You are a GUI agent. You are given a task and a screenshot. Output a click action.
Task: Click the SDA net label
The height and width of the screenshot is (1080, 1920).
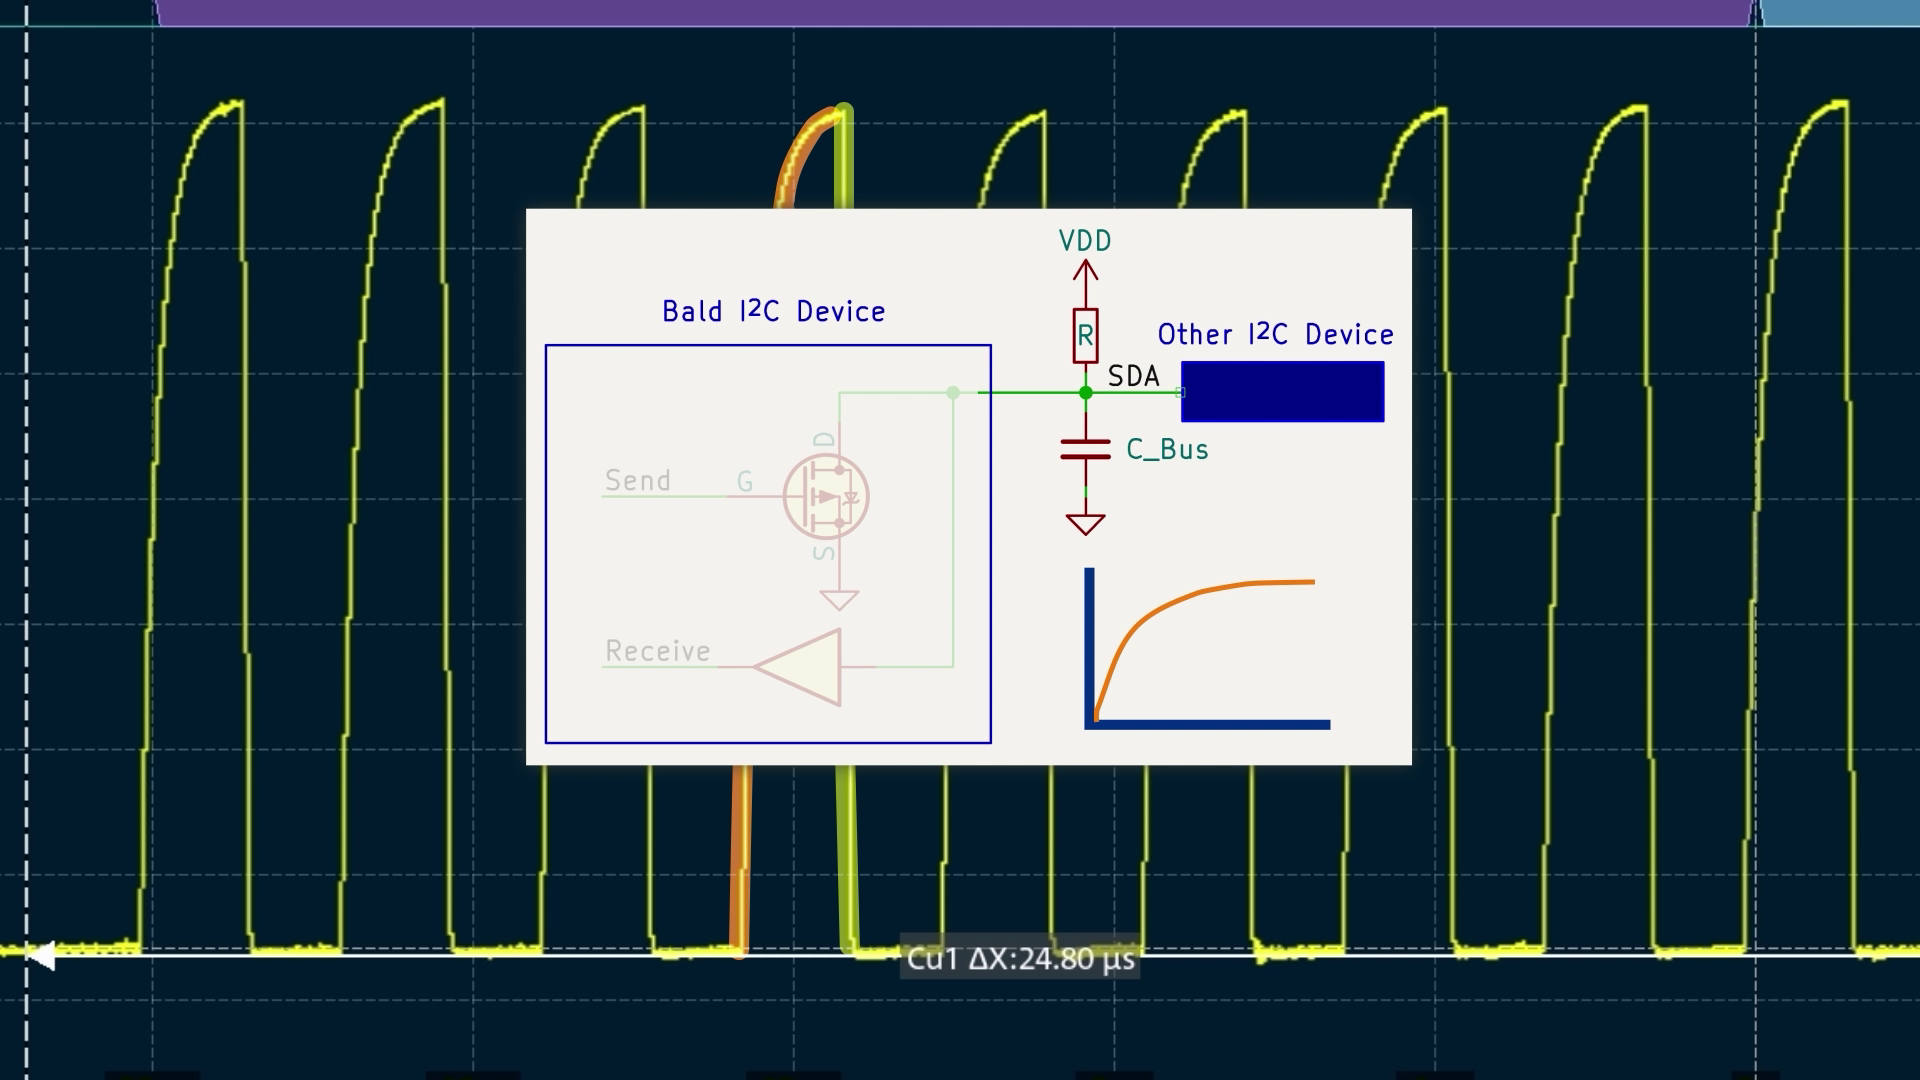coord(1133,376)
